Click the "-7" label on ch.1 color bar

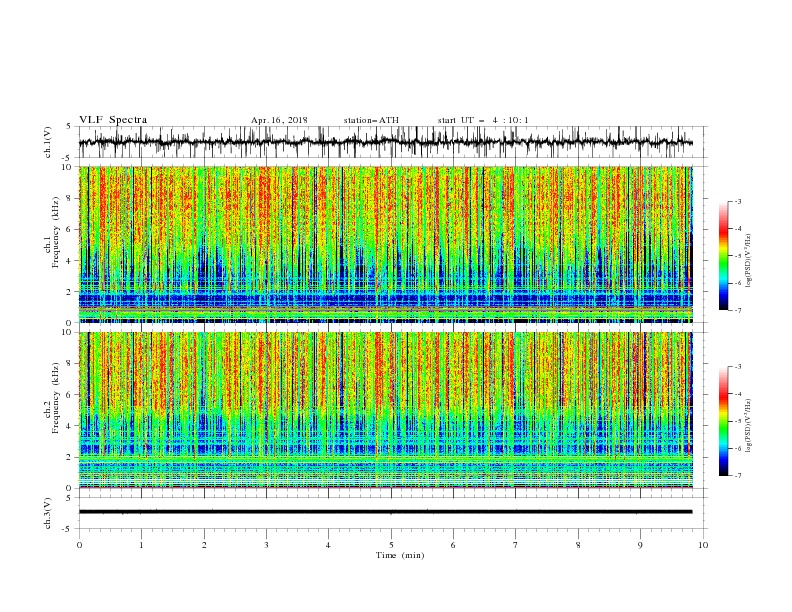pos(737,310)
